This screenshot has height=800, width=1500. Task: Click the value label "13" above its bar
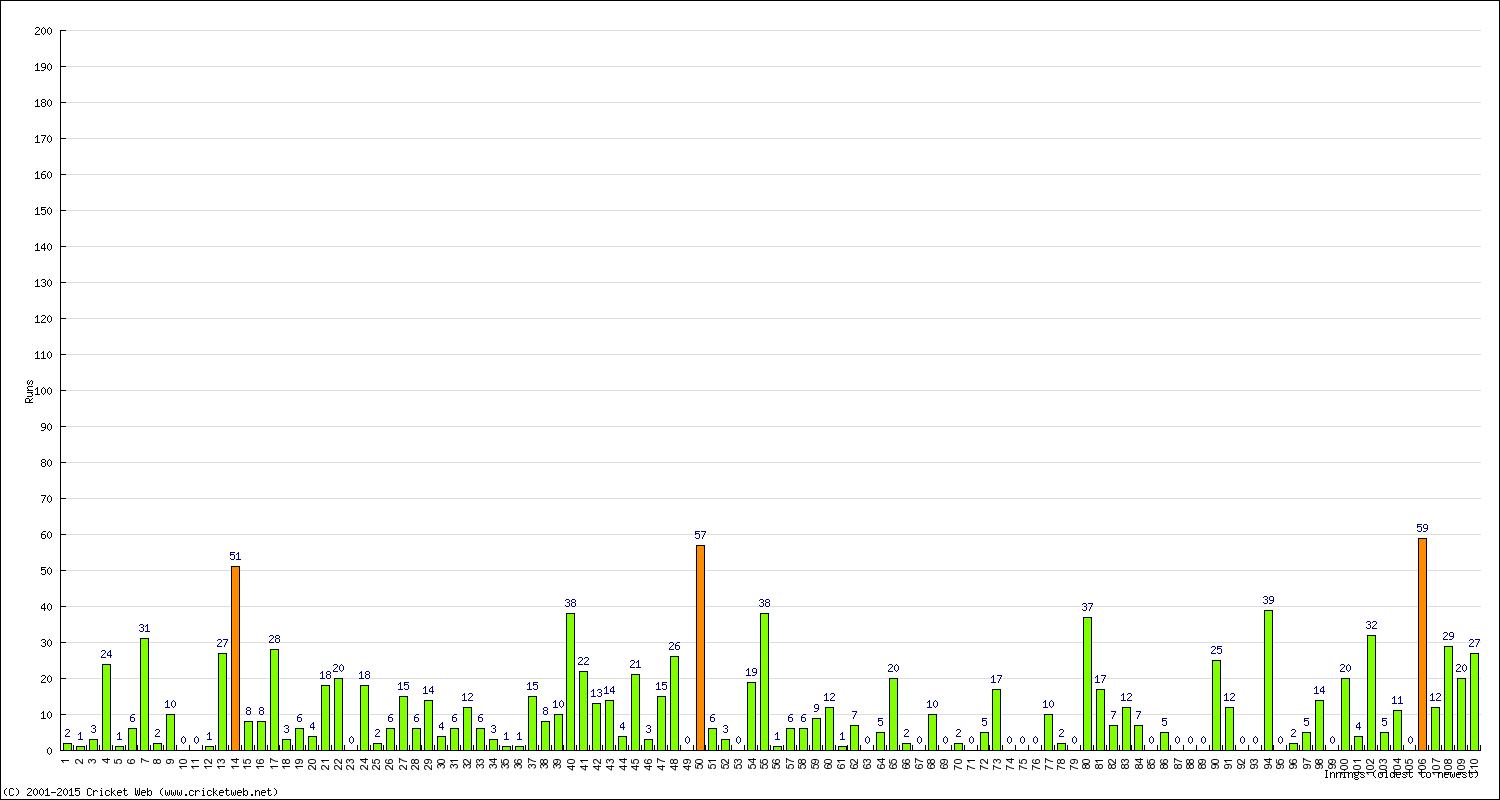click(597, 693)
